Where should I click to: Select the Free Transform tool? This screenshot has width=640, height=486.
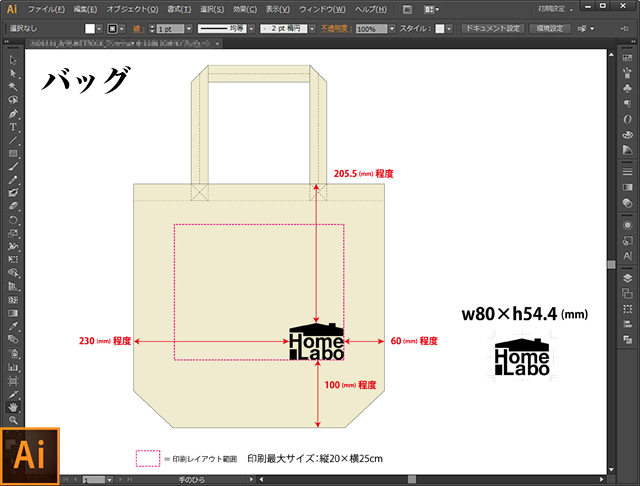[13, 260]
